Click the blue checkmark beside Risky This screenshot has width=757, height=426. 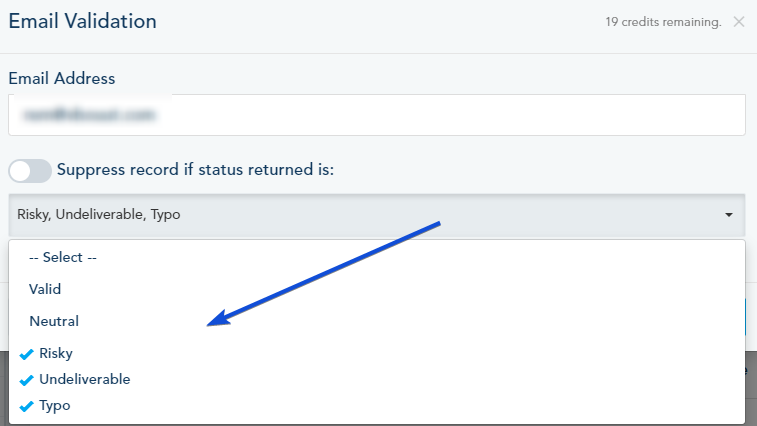26,354
